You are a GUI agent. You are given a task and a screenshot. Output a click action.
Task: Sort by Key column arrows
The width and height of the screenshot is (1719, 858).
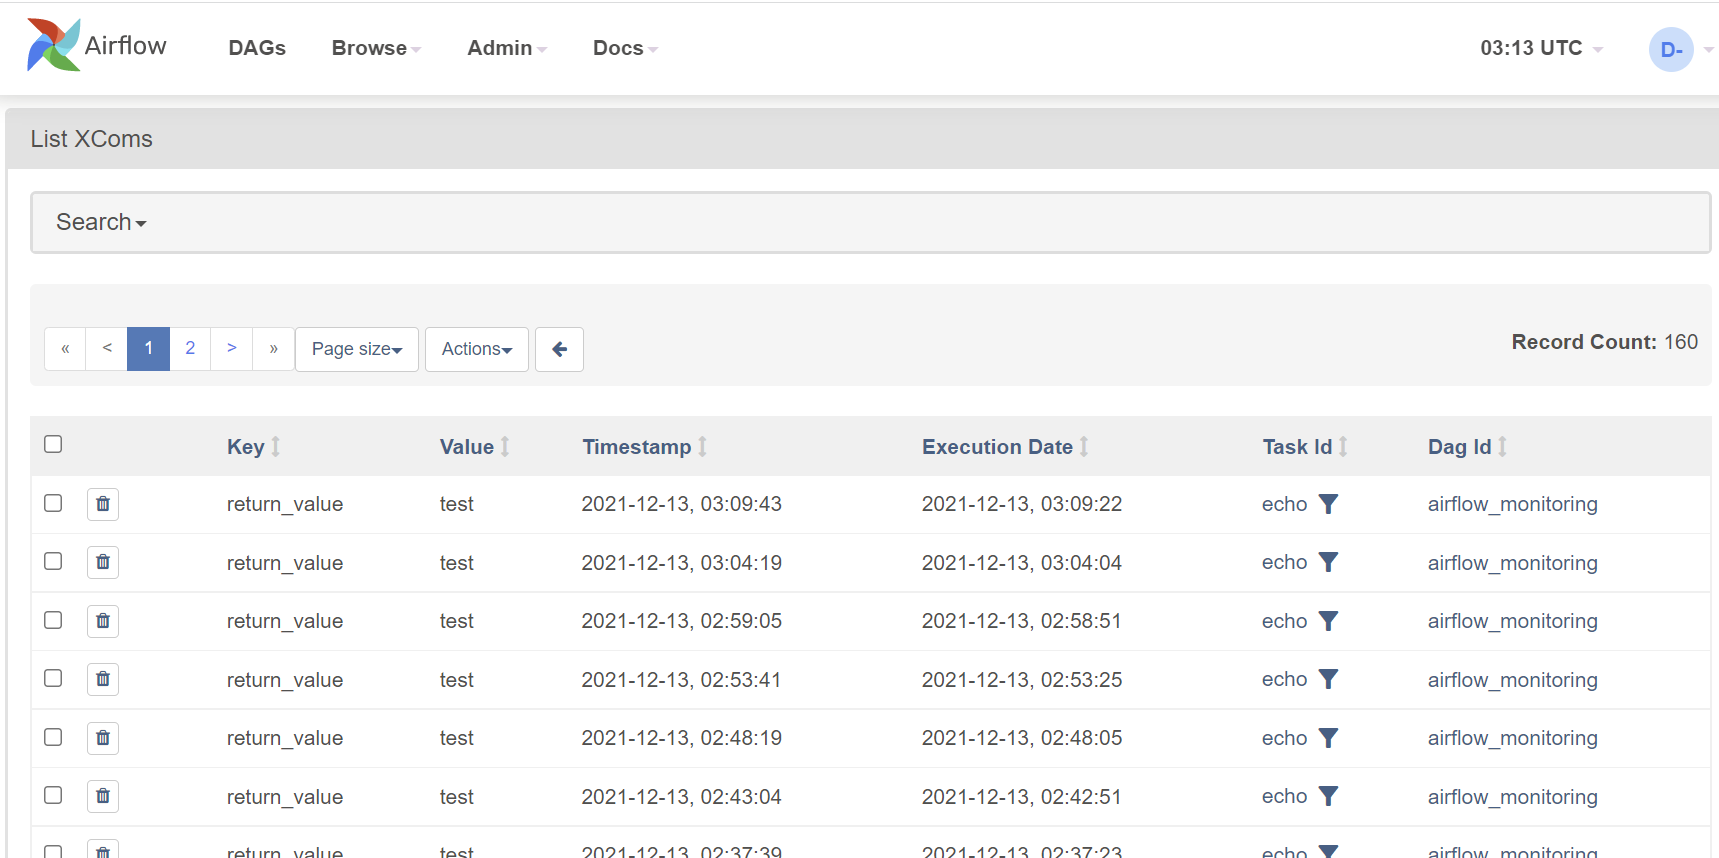(x=276, y=447)
